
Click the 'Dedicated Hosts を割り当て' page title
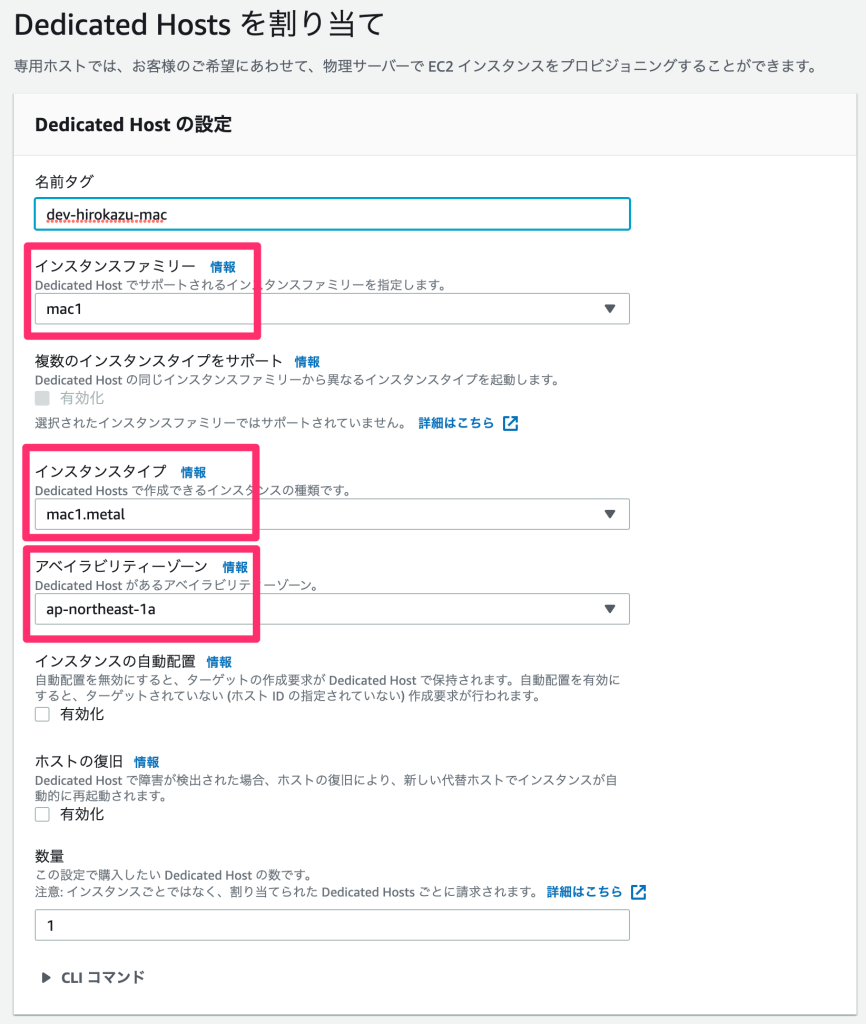pos(199,25)
